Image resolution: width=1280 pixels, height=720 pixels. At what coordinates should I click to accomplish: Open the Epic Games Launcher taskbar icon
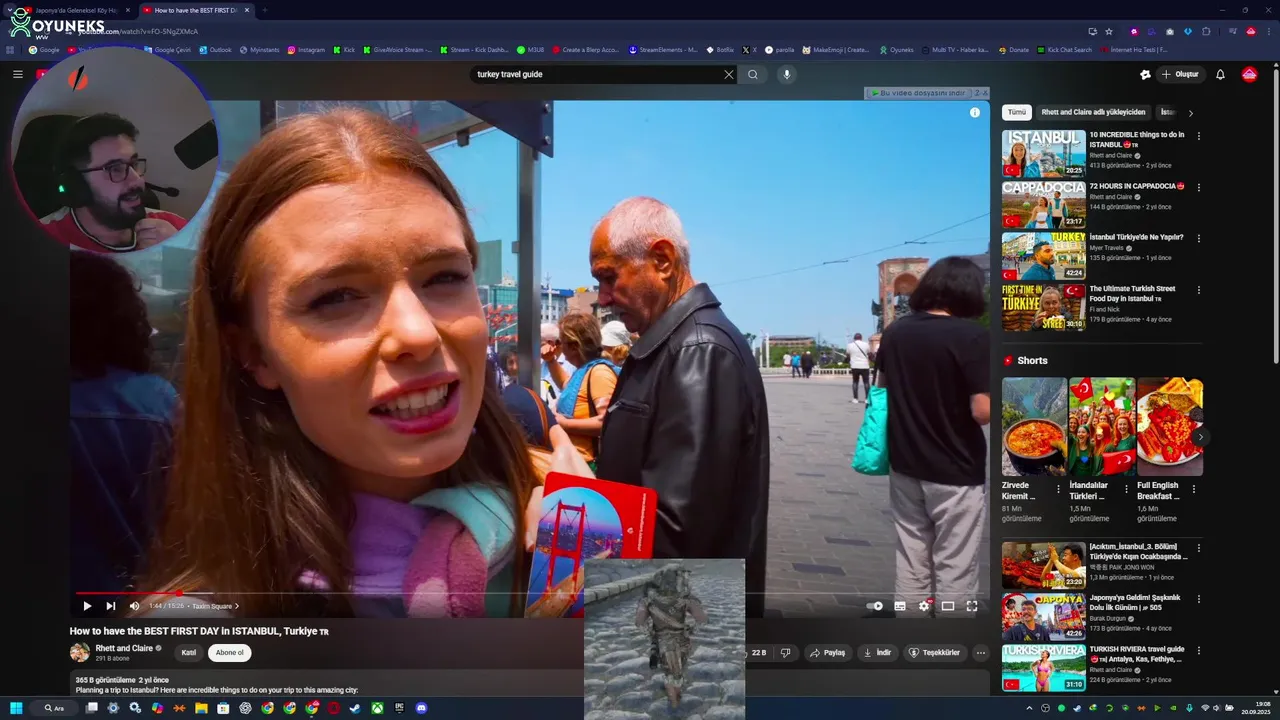click(399, 708)
